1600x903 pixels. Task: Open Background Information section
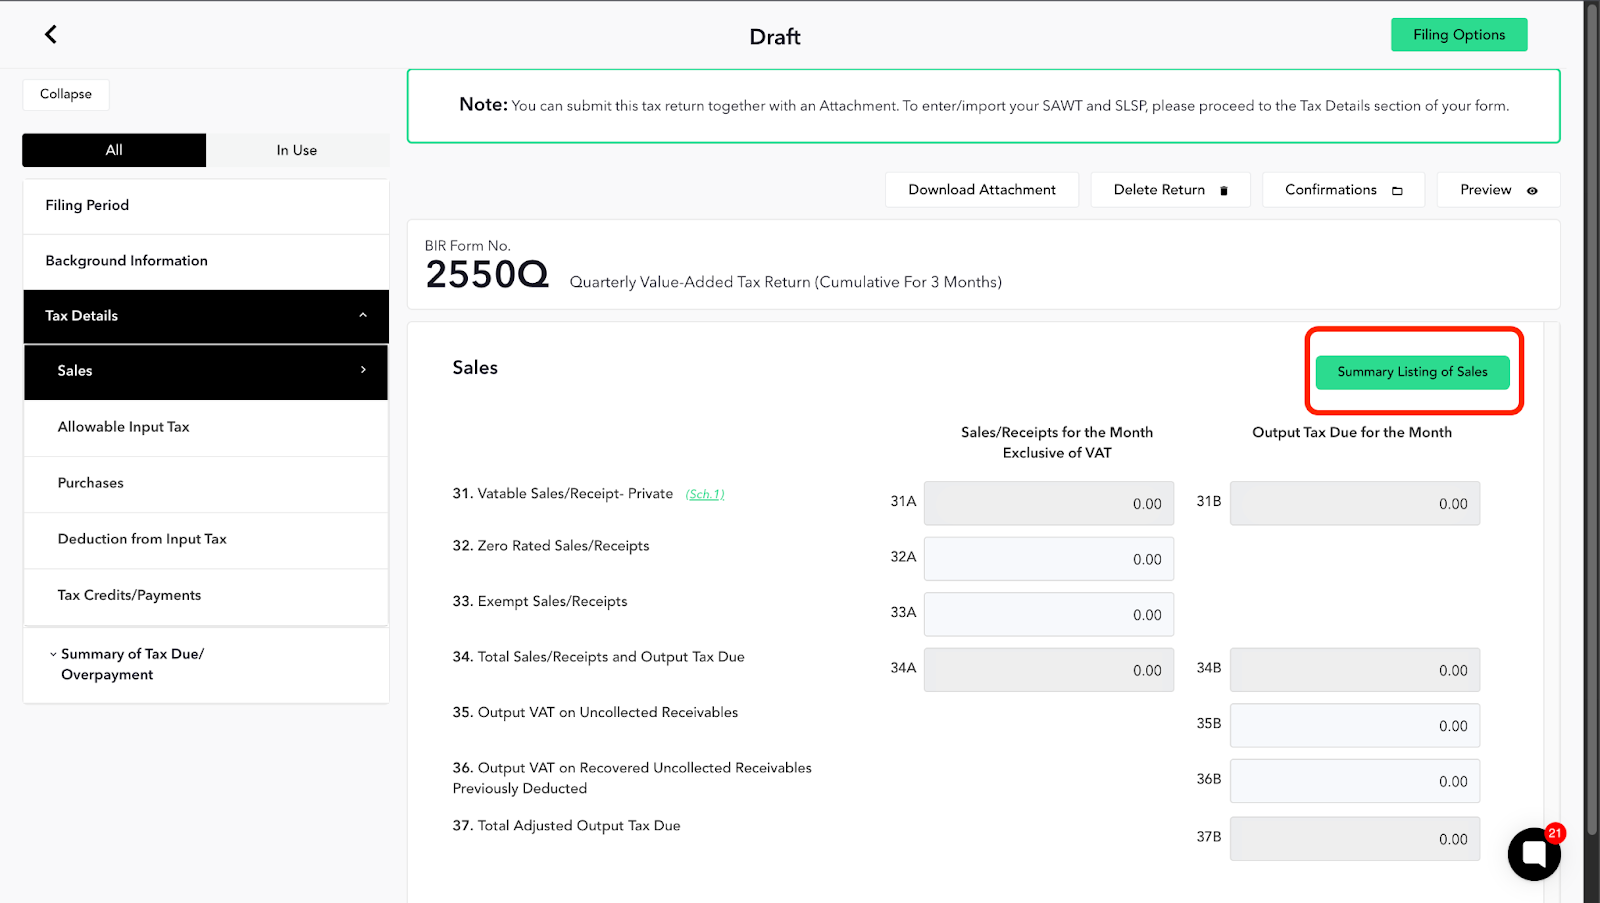coord(206,261)
